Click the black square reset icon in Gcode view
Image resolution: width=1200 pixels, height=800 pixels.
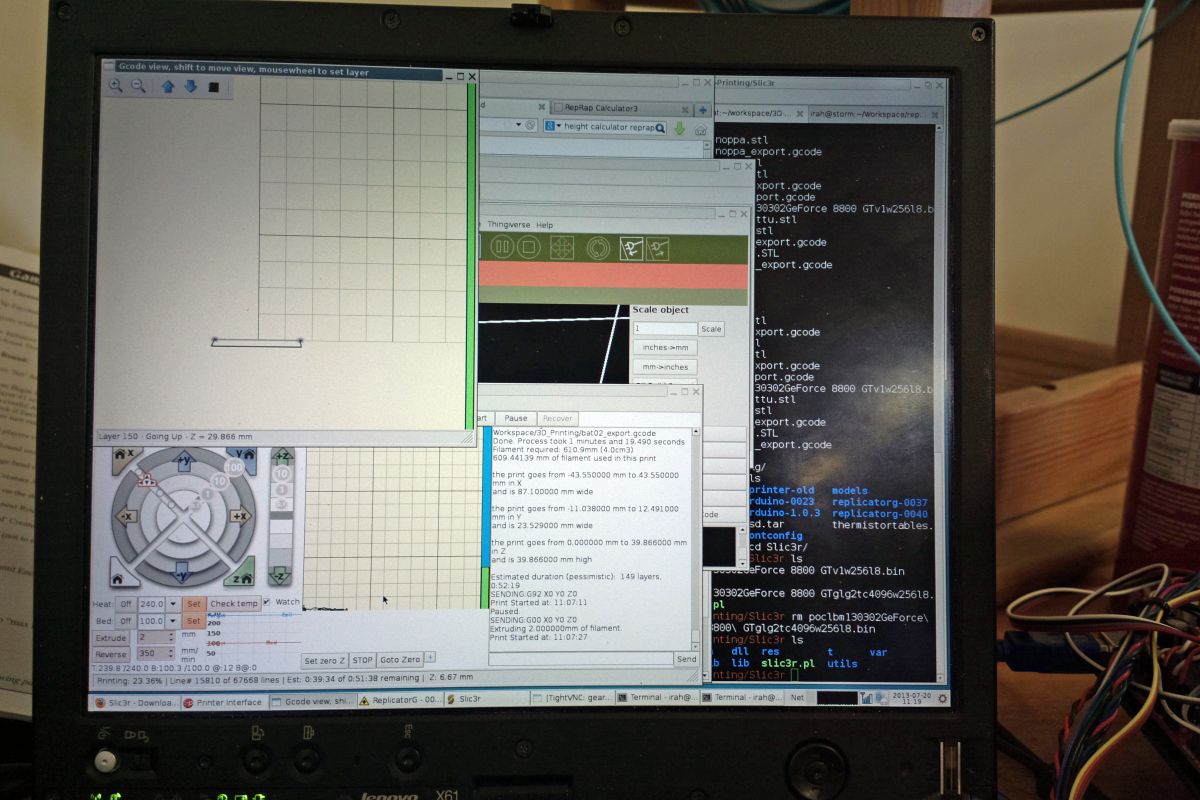(213, 87)
